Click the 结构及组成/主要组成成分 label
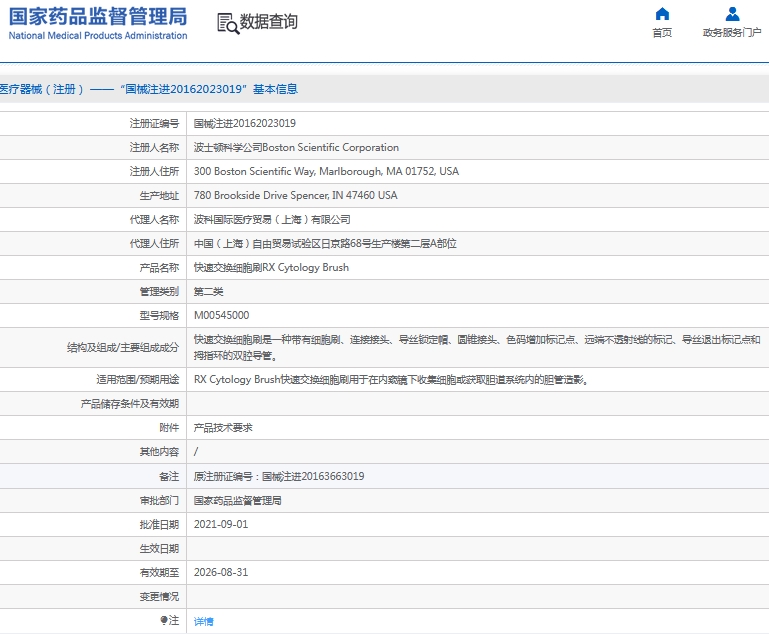This screenshot has height=634, width=769. (123, 348)
